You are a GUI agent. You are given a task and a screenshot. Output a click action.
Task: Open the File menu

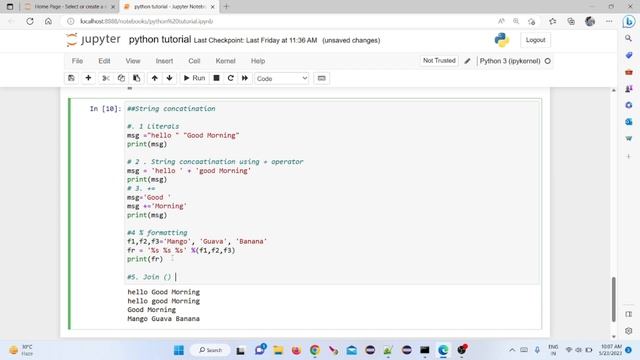pyautogui.click(x=77, y=61)
